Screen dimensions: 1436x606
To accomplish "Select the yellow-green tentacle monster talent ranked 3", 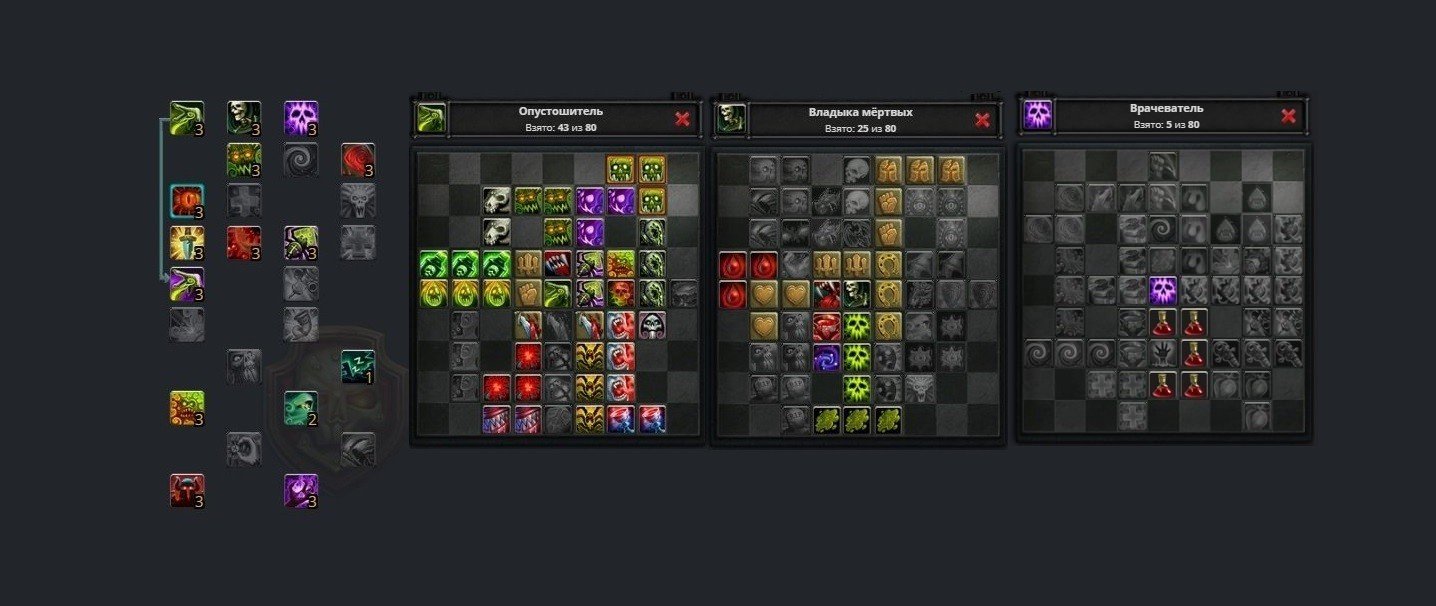I will click(187, 408).
